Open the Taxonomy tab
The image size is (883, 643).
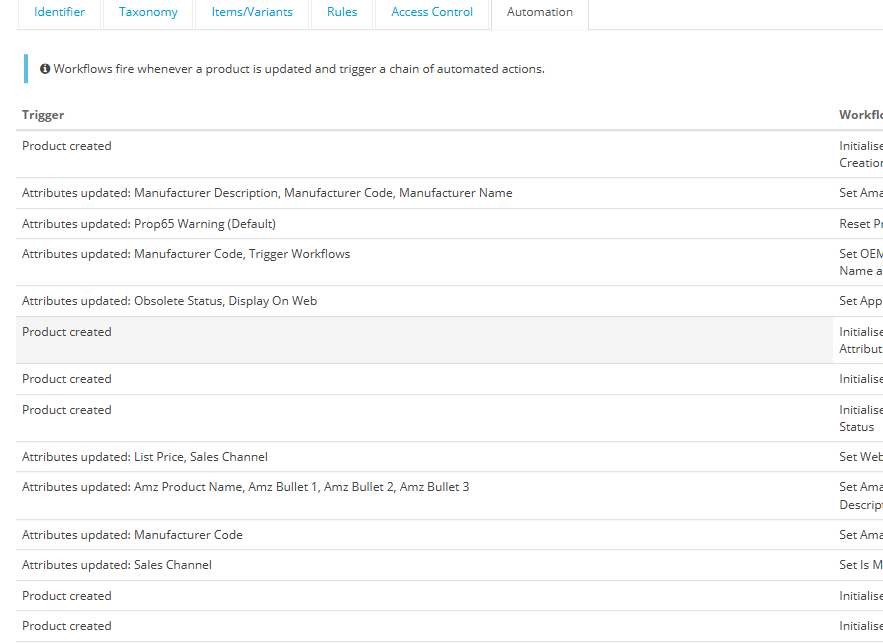(148, 13)
